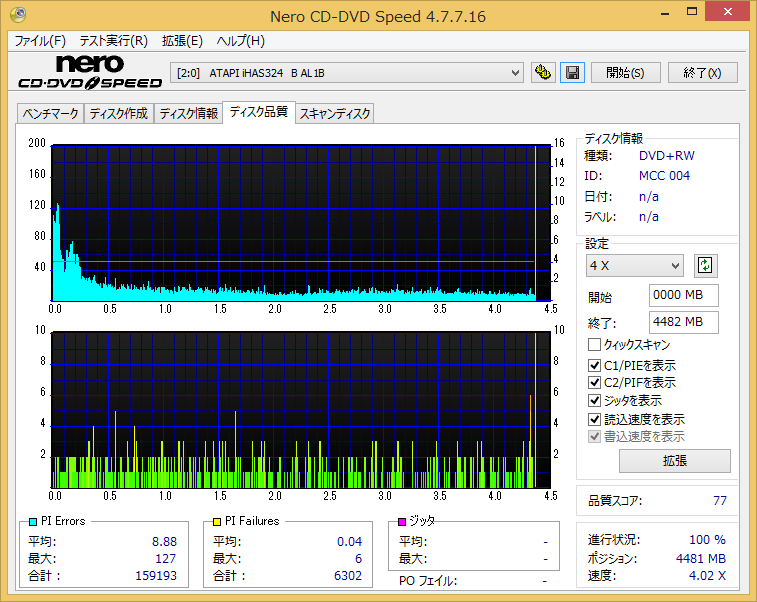757x602 pixels.
Task: Click the 開始(S) start button
Action: 625,73
